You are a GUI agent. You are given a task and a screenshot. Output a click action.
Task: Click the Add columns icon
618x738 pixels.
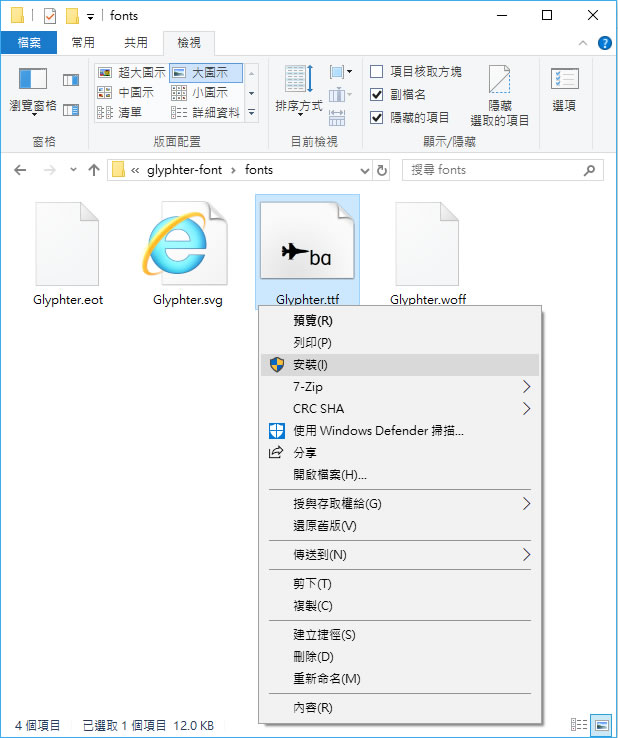(341, 95)
